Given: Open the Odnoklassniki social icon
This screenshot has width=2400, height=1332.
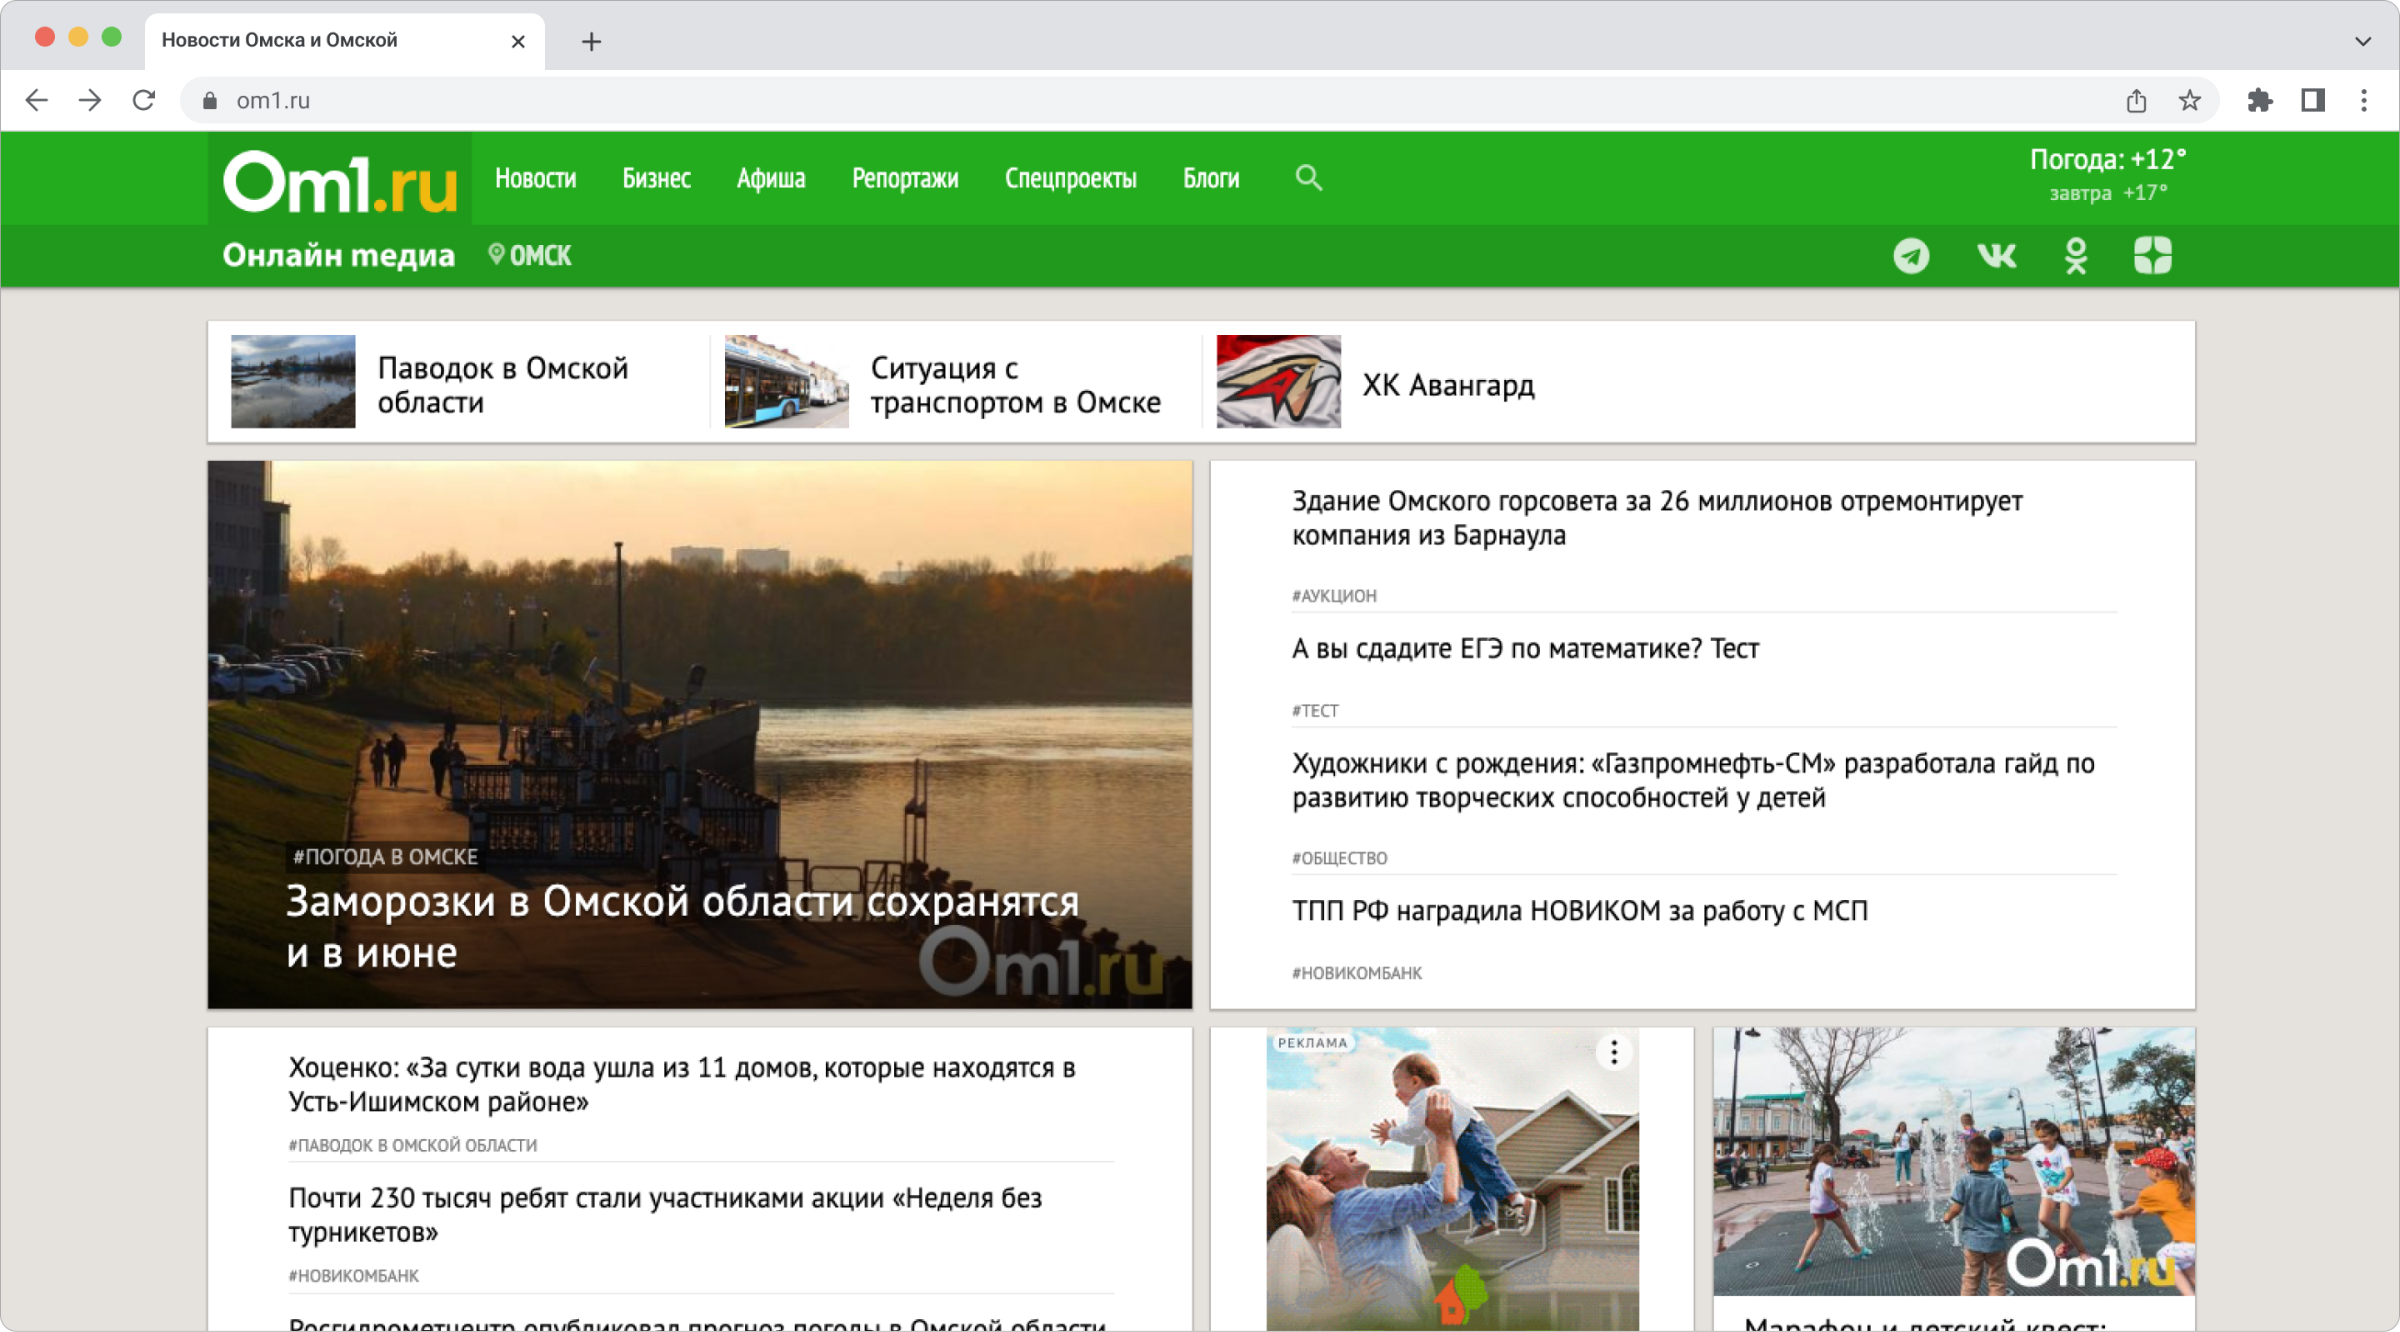Looking at the screenshot, I should coord(2076,256).
